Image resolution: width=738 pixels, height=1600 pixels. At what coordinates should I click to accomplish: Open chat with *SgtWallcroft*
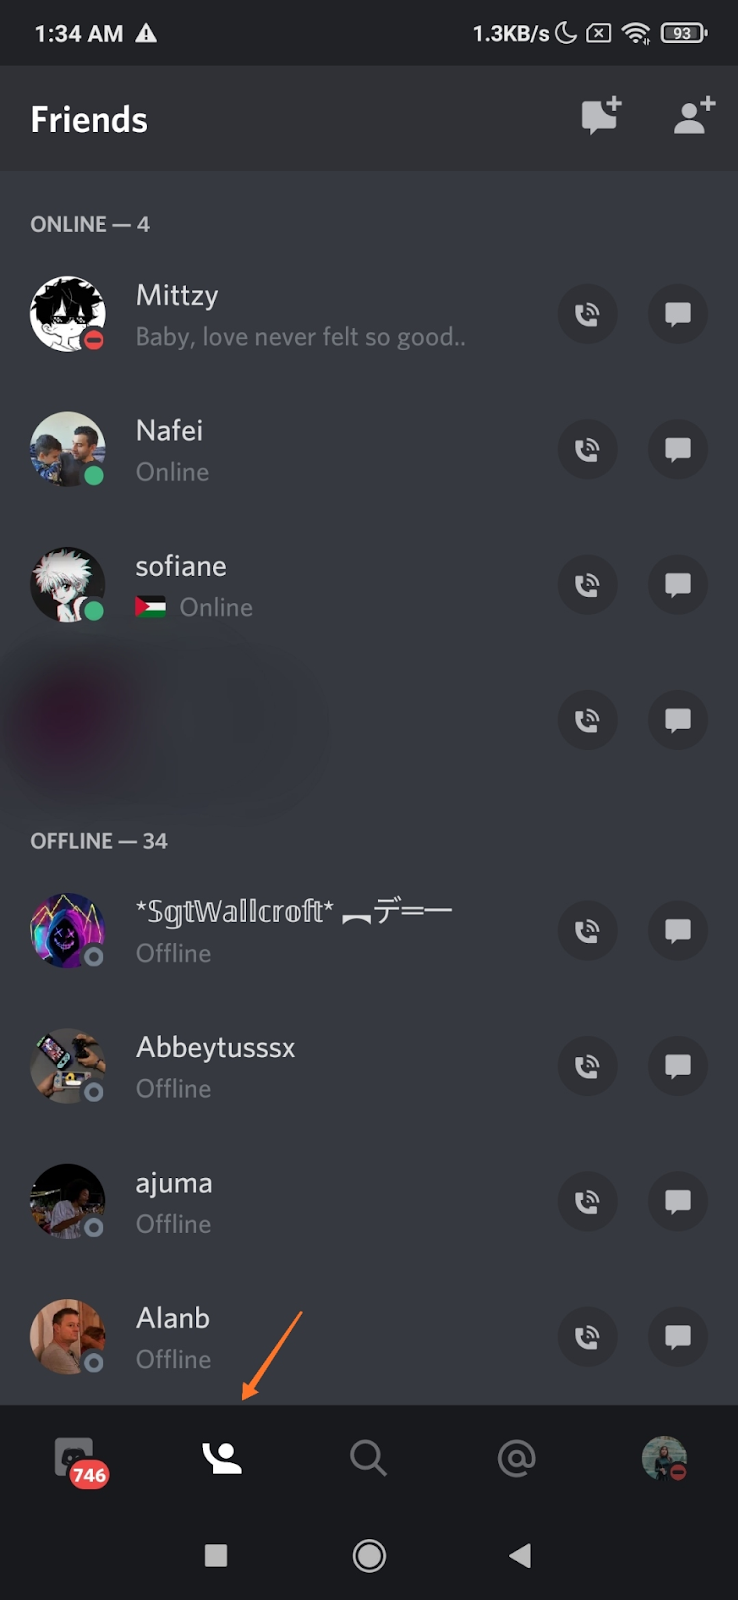click(x=678, y=930)
